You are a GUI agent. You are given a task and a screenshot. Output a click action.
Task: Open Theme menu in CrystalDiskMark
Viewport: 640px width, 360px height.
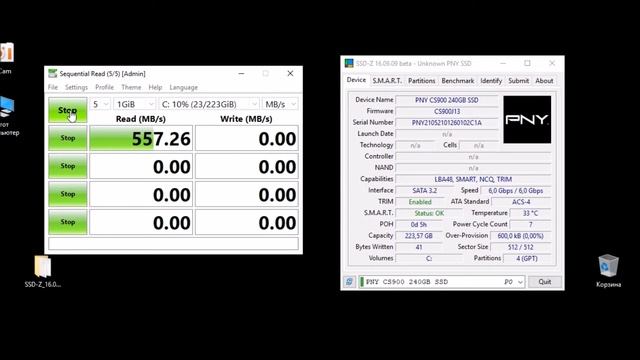point(131,87)
